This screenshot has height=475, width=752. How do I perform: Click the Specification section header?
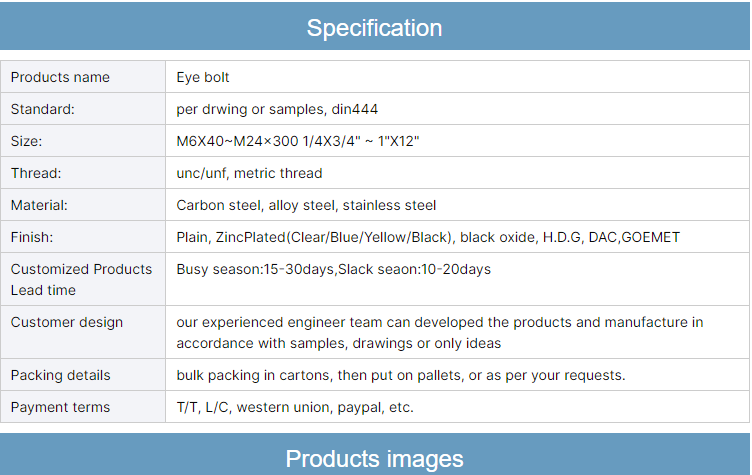click(375, 27)
